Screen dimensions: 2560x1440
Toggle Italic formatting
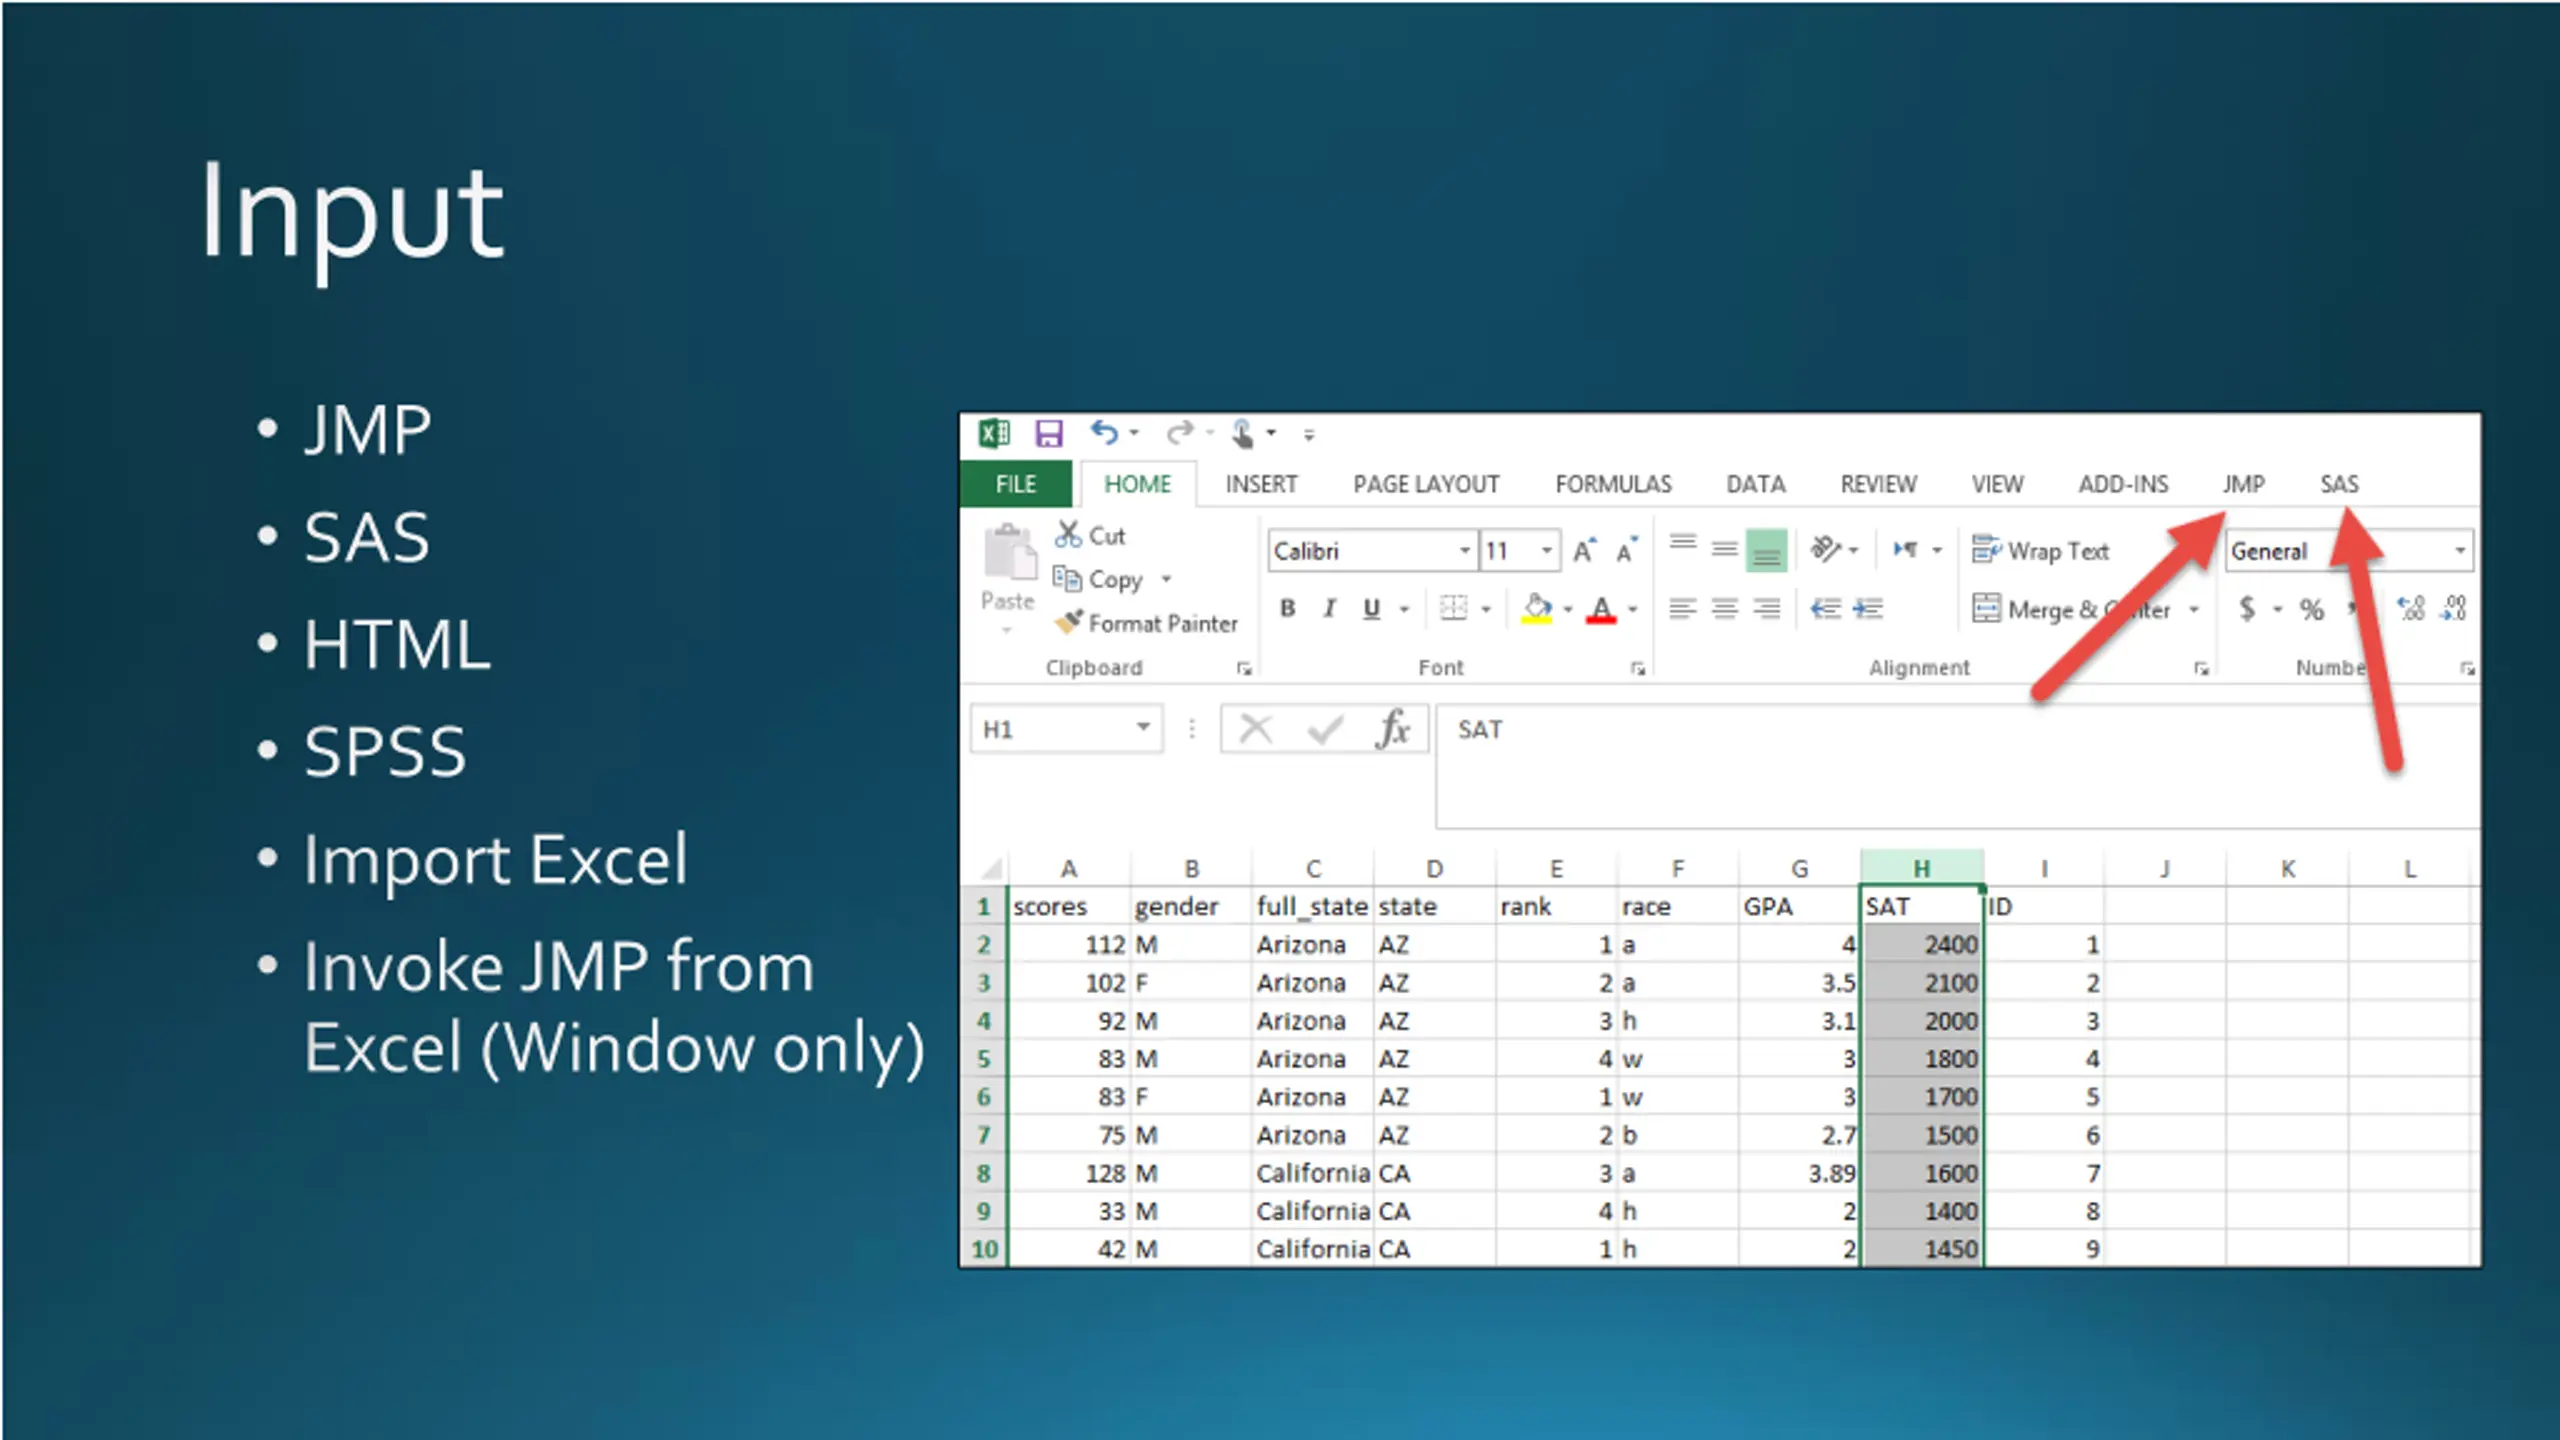pos(1330,608)
